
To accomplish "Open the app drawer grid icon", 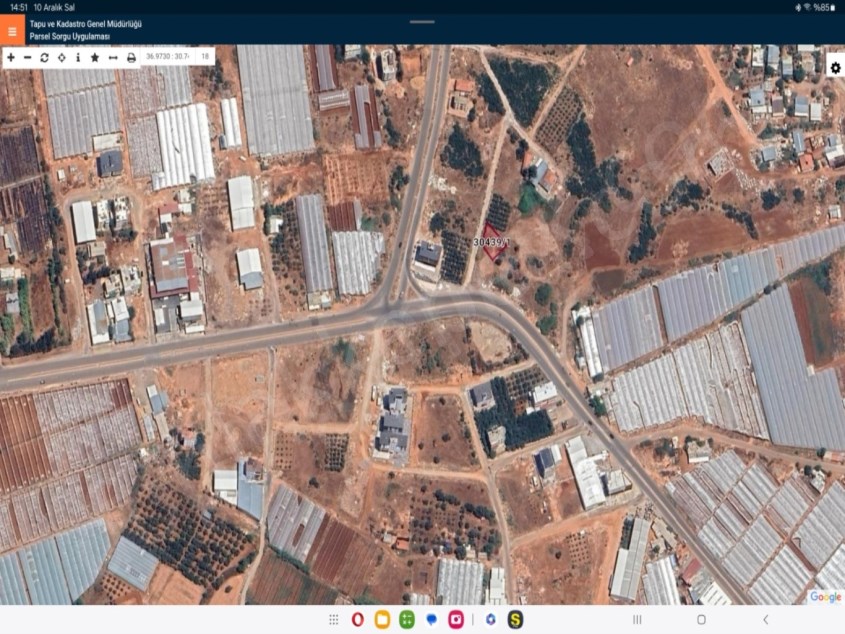I will 333,620.
